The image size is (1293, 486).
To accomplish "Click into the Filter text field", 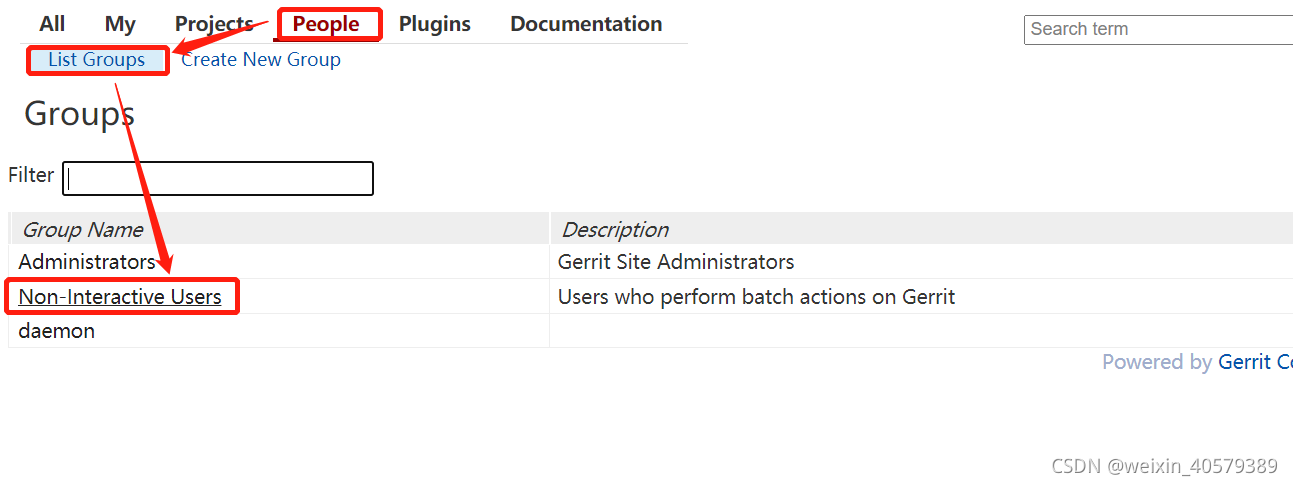I will [x=218, y=178].
